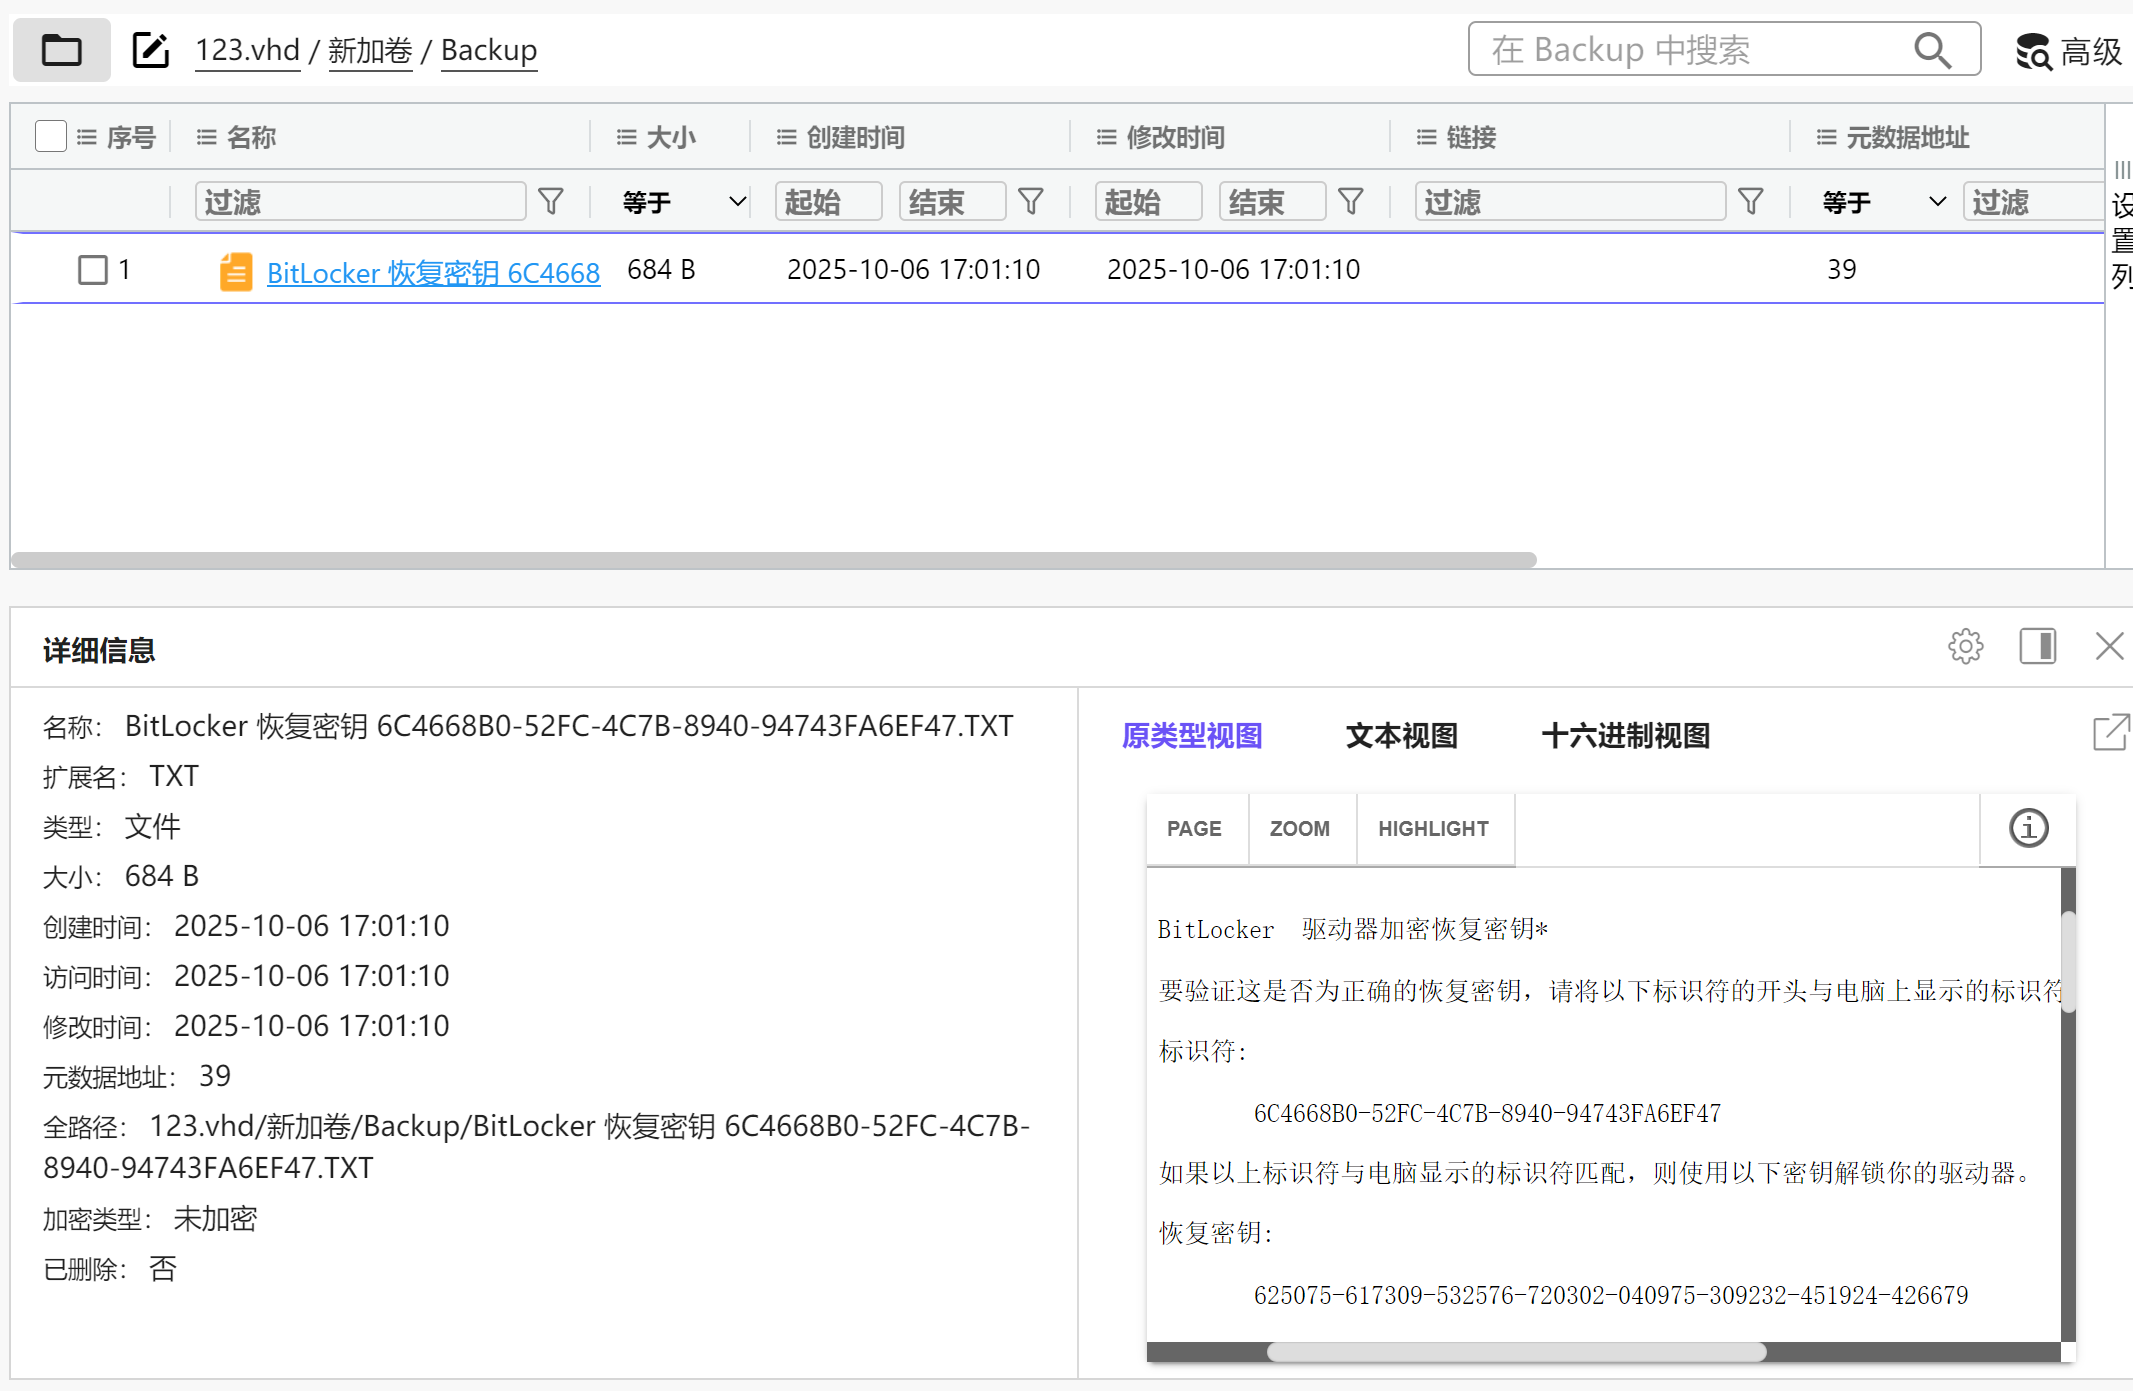
Task: Click the 新加卷 breadcrumb link
Action: (x=369, y=50)
